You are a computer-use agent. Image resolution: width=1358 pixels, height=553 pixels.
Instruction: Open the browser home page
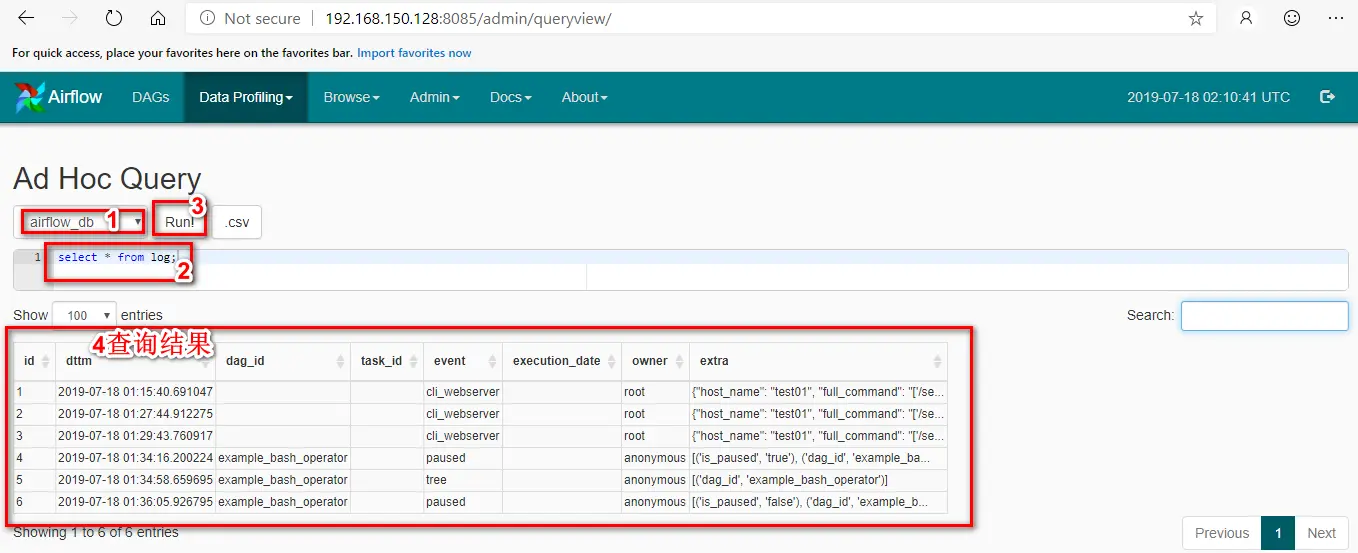[x=158, y=18]
